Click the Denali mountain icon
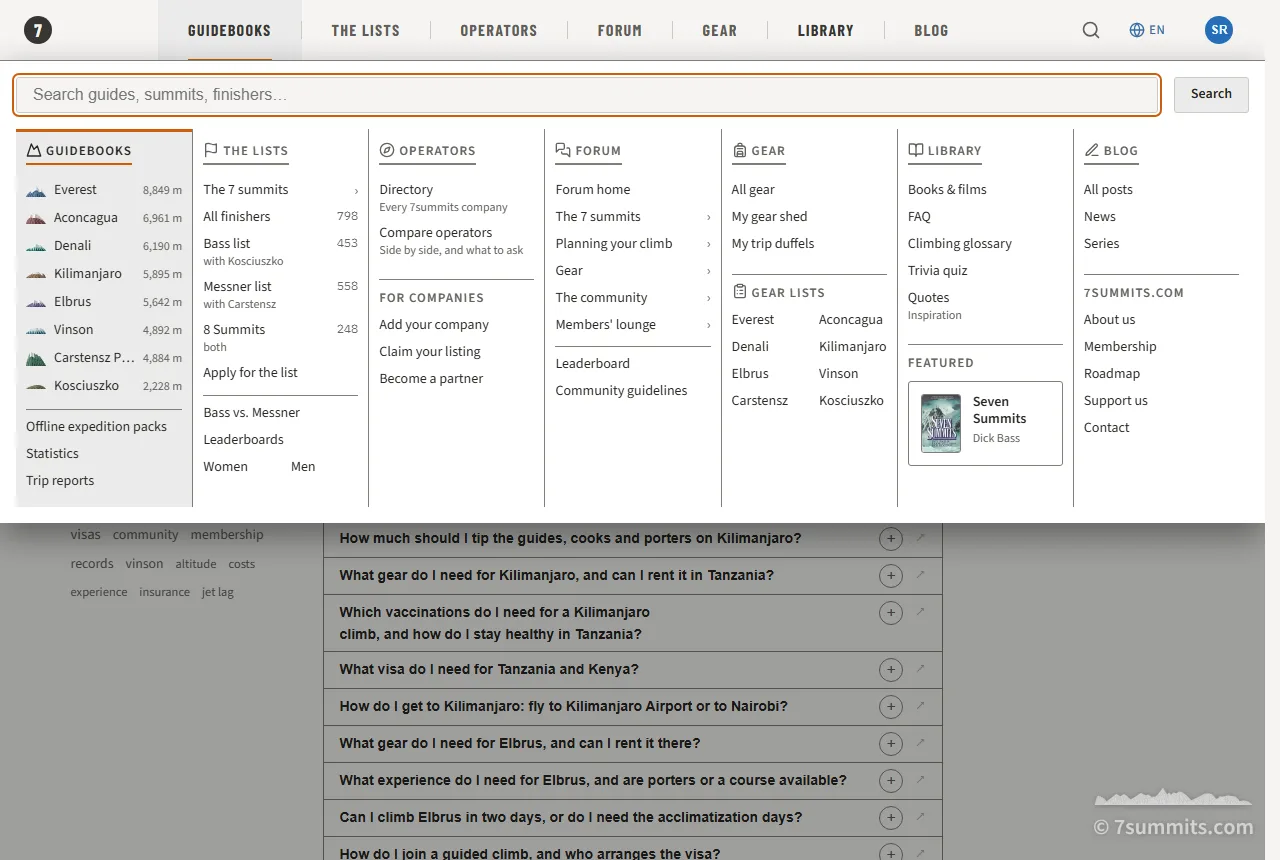This screenshot has width=1280, height=860. pyautogui.click(x=36, y=246)
